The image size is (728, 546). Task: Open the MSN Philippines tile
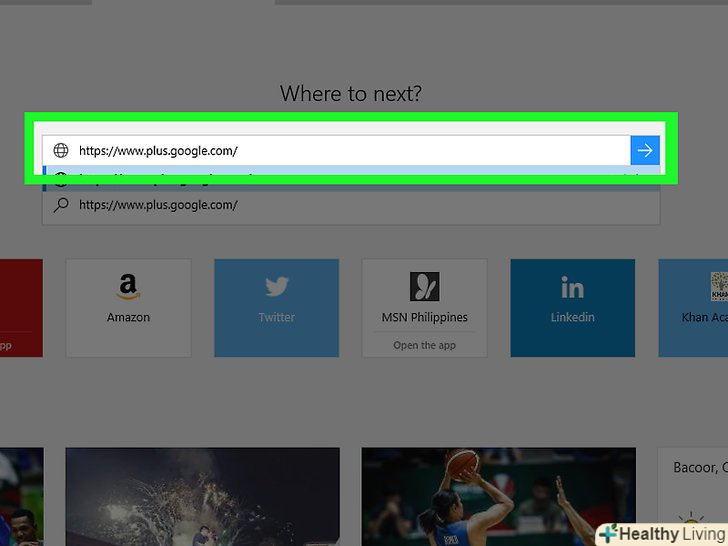point(424,308)
